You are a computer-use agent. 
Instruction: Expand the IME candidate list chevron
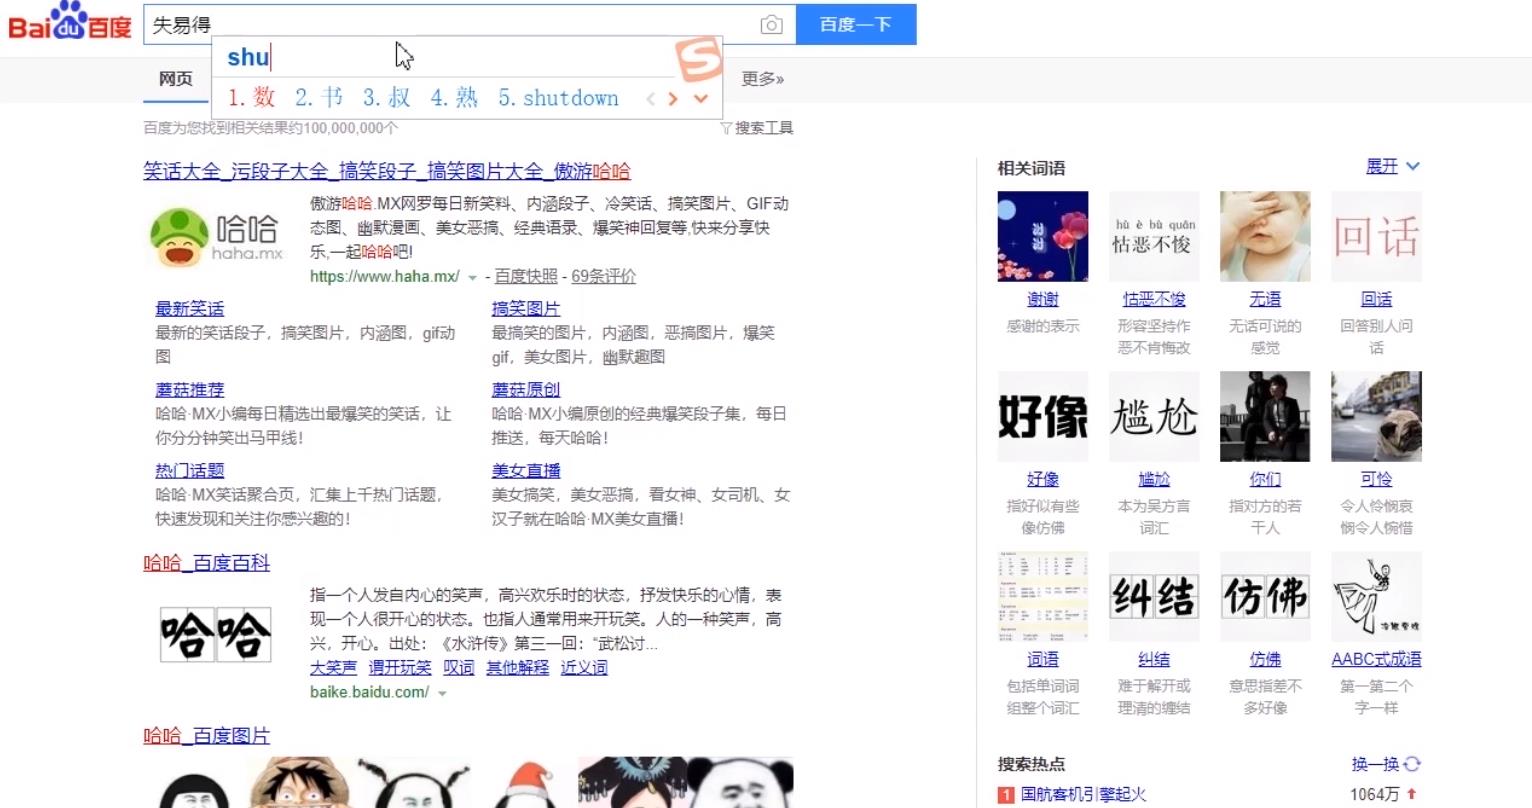[701, 98]
